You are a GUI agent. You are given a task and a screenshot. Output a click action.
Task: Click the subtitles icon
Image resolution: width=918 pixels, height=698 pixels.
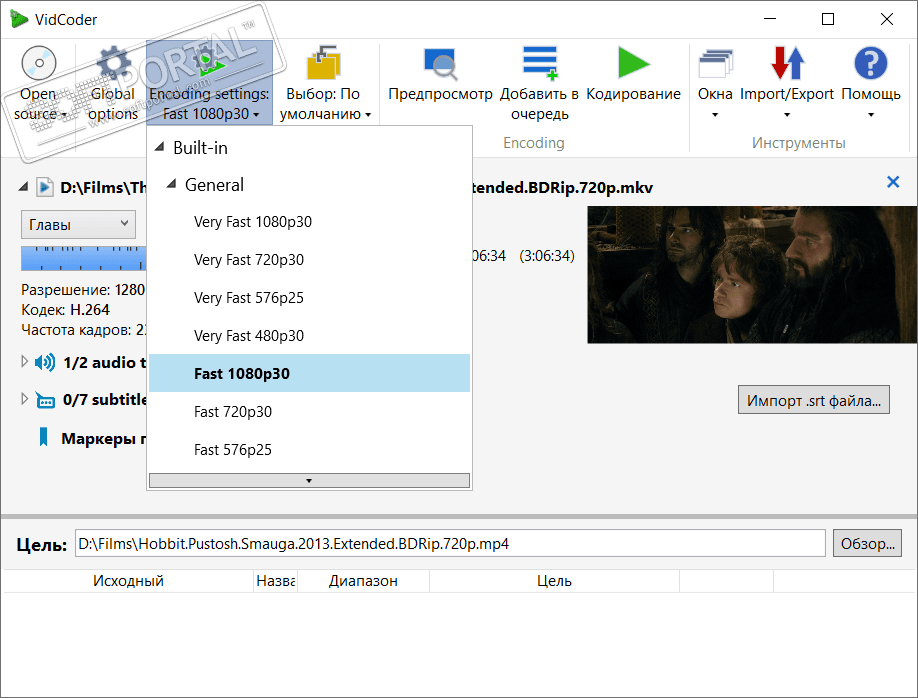tap(45, 400)
